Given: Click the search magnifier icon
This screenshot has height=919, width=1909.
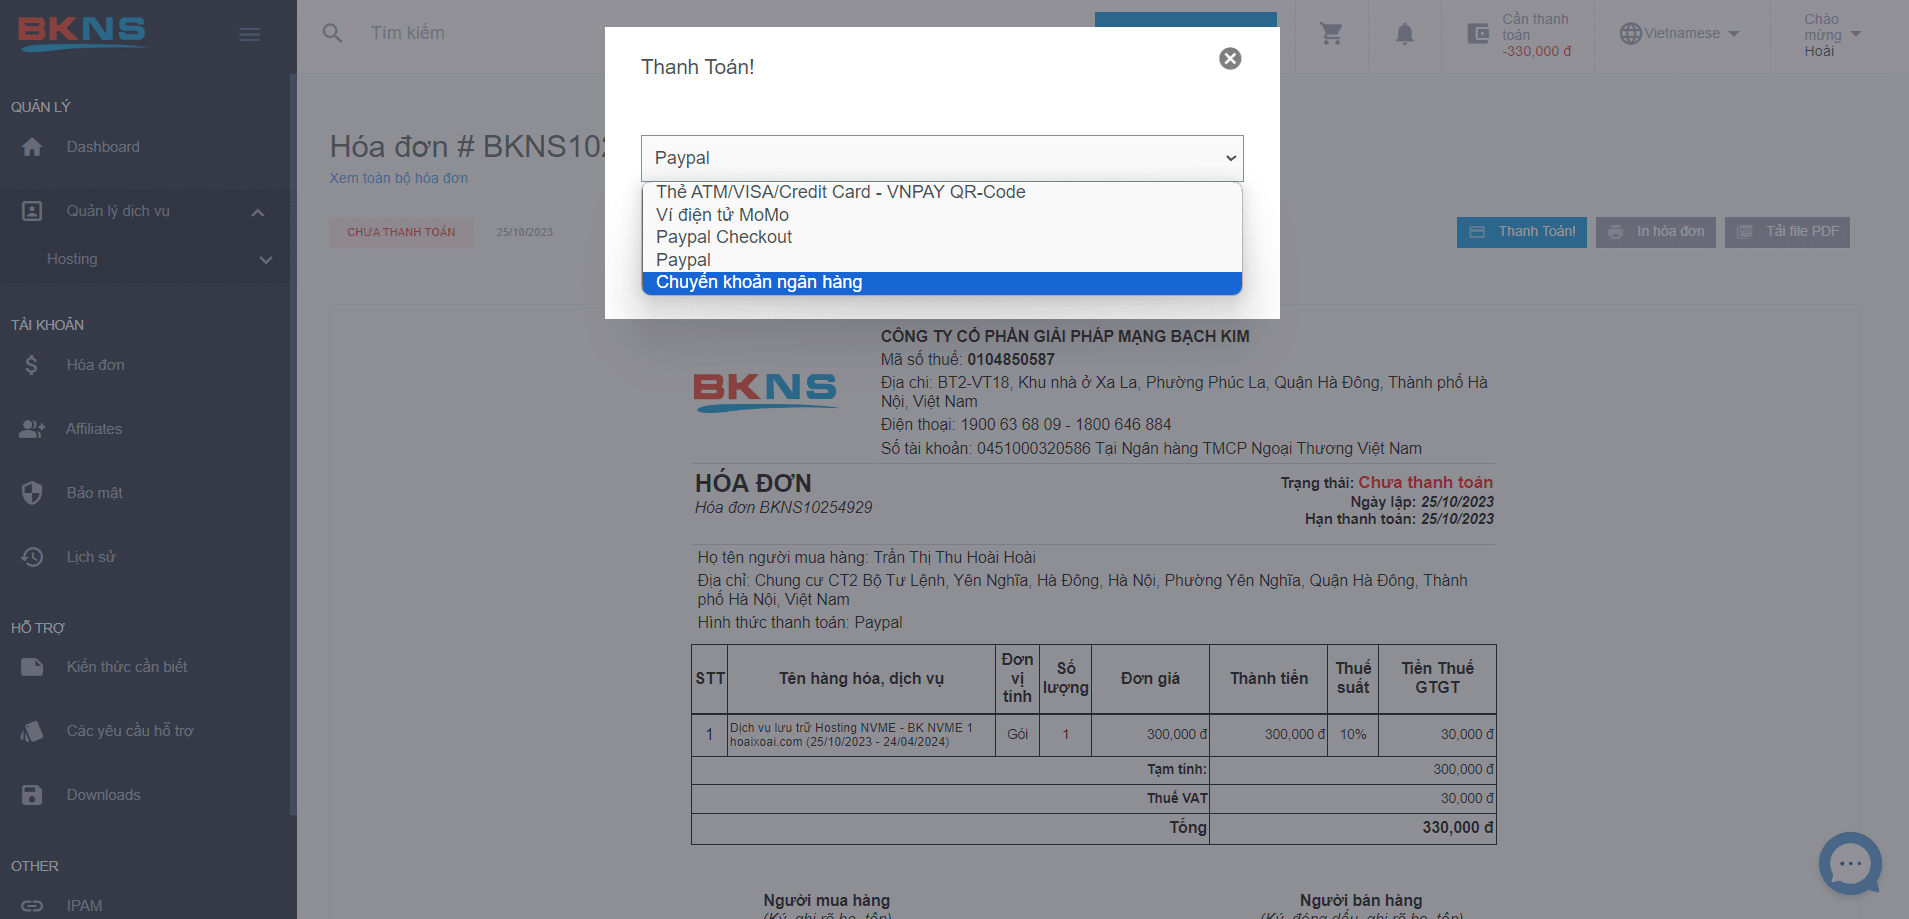Looking at the screenshot, I should [333, 33].
